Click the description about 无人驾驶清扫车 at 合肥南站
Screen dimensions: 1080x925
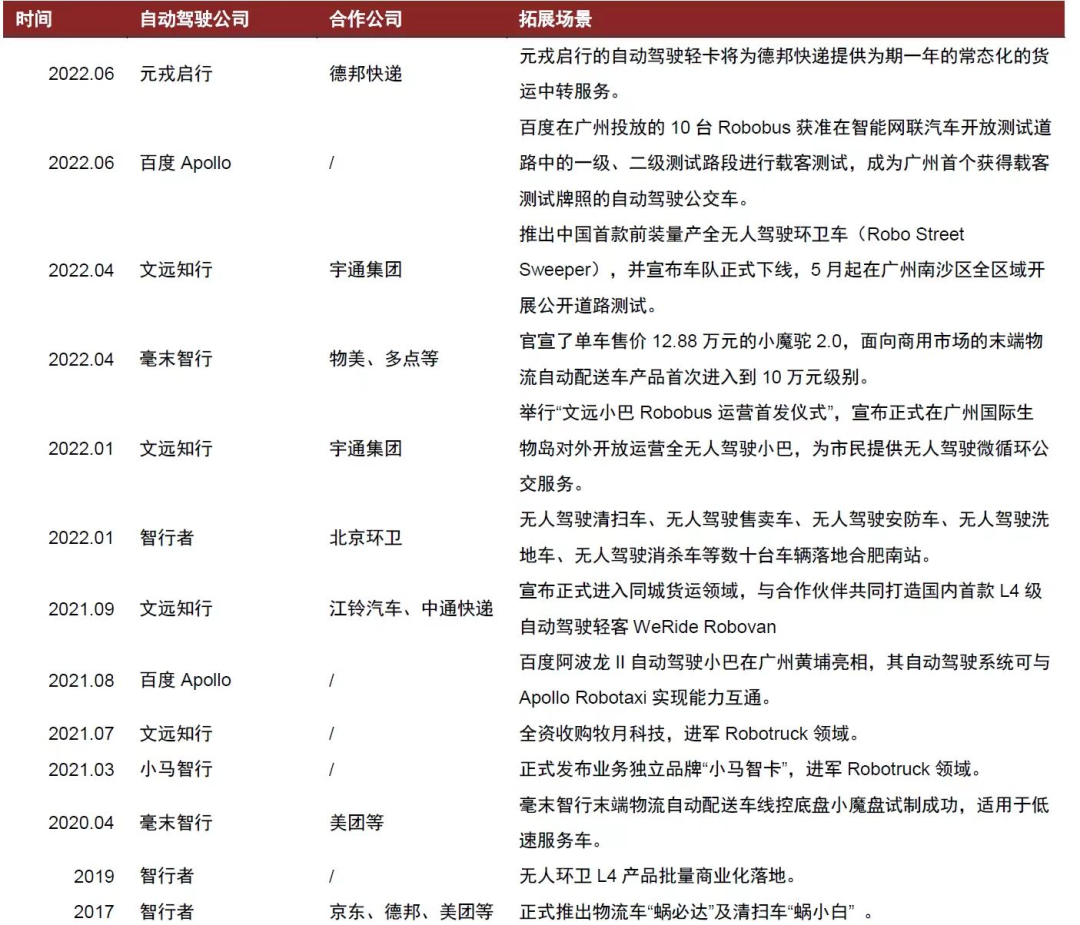pos(784,537)
